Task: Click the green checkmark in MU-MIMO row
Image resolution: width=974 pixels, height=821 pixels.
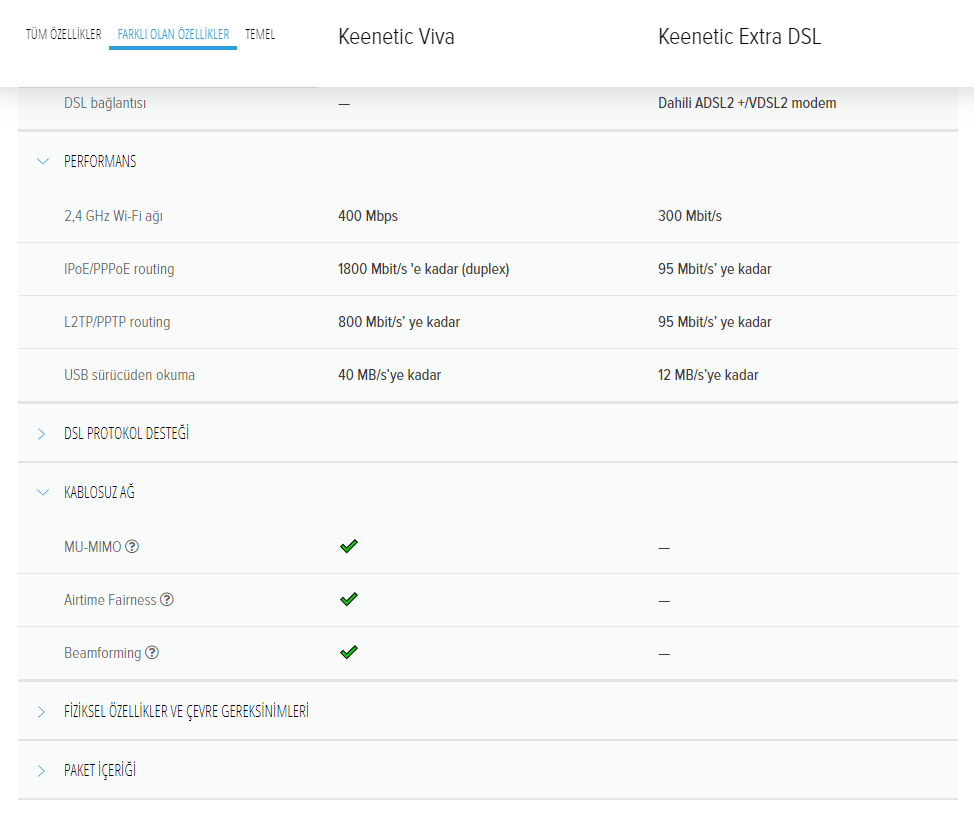Action: coord(348,546)
